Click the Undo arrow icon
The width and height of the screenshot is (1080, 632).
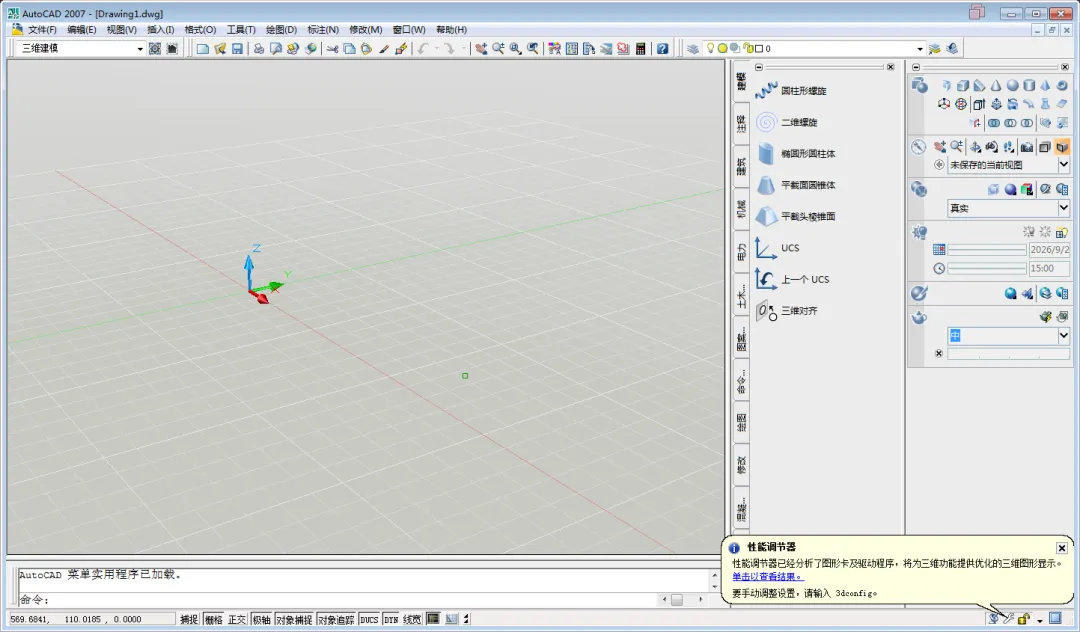423,49
